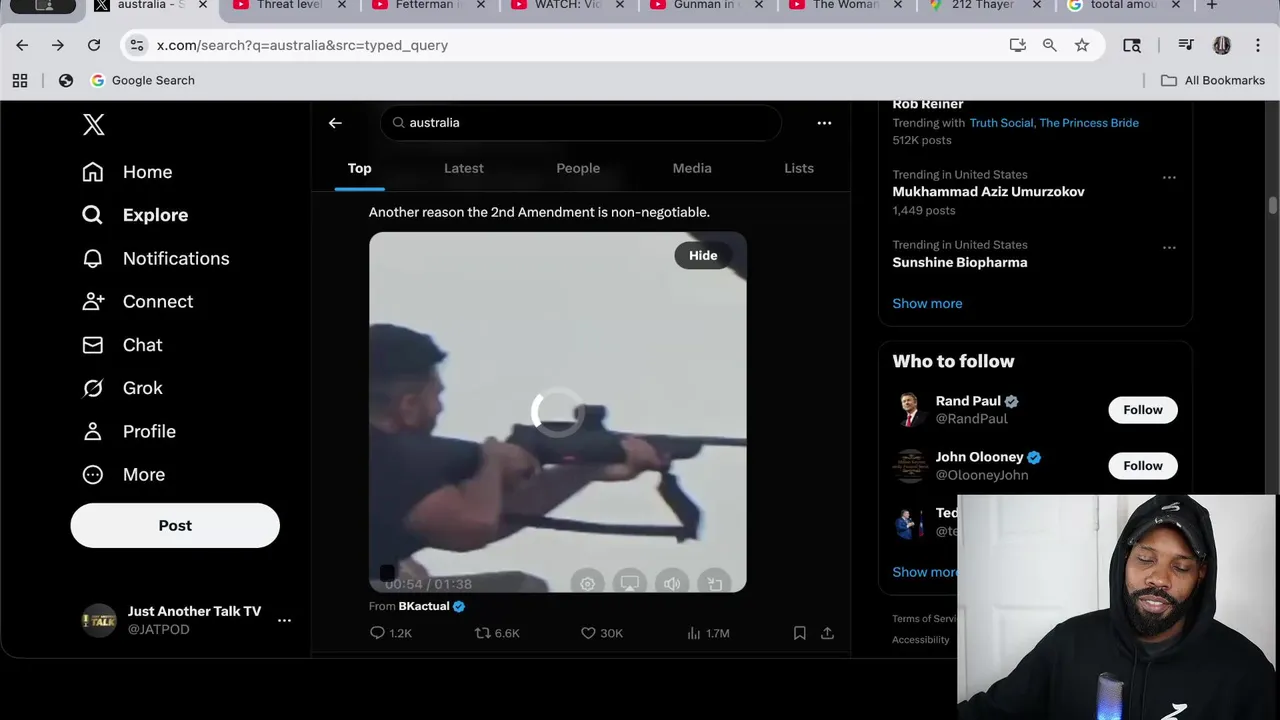Click Hide on the video
Screen dimensions: 1280x720
[x=703, y=255]
